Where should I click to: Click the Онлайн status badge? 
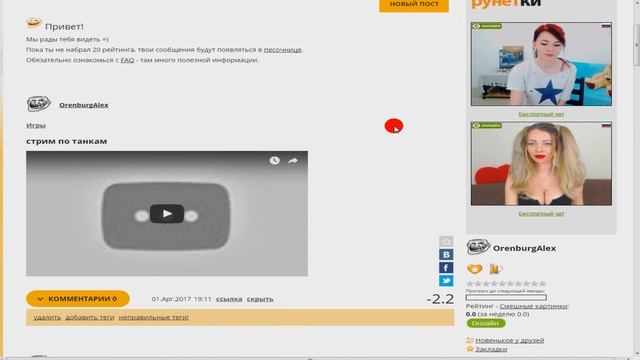[486, 323]
